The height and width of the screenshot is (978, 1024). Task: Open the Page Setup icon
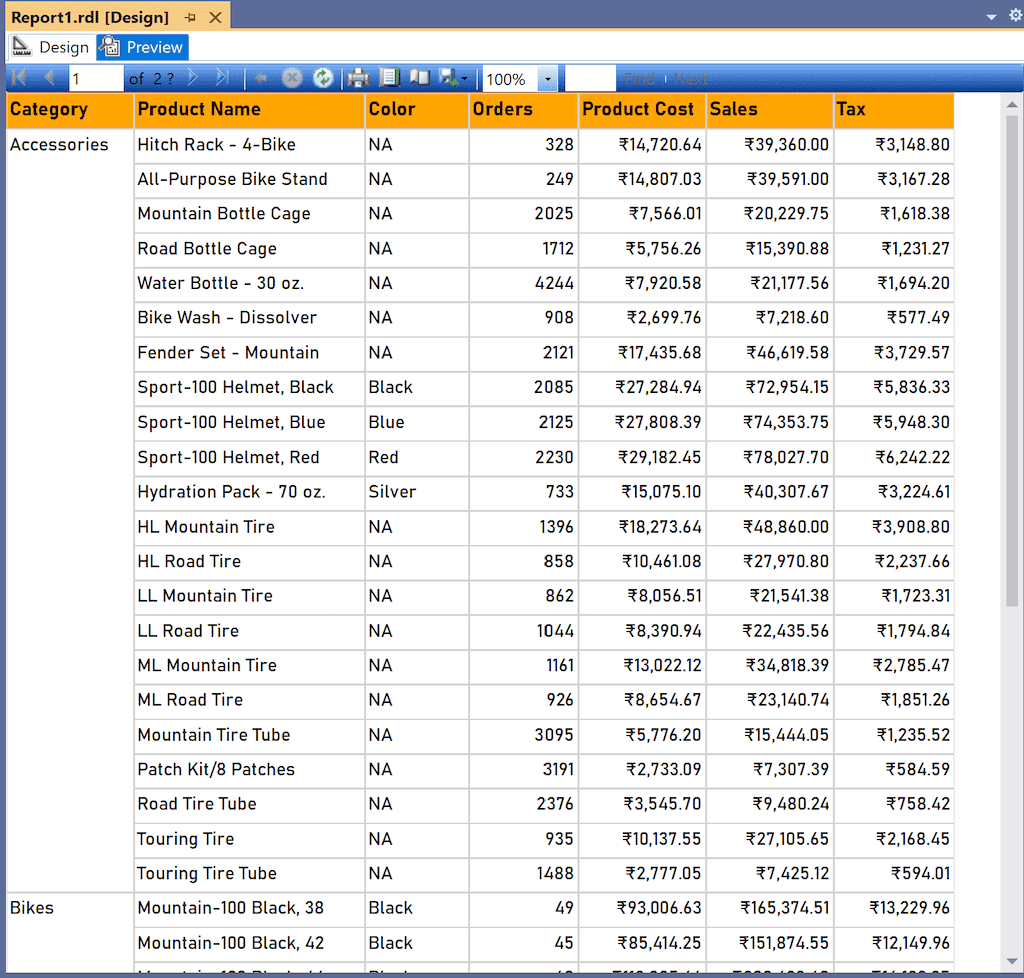click(420, 78)
